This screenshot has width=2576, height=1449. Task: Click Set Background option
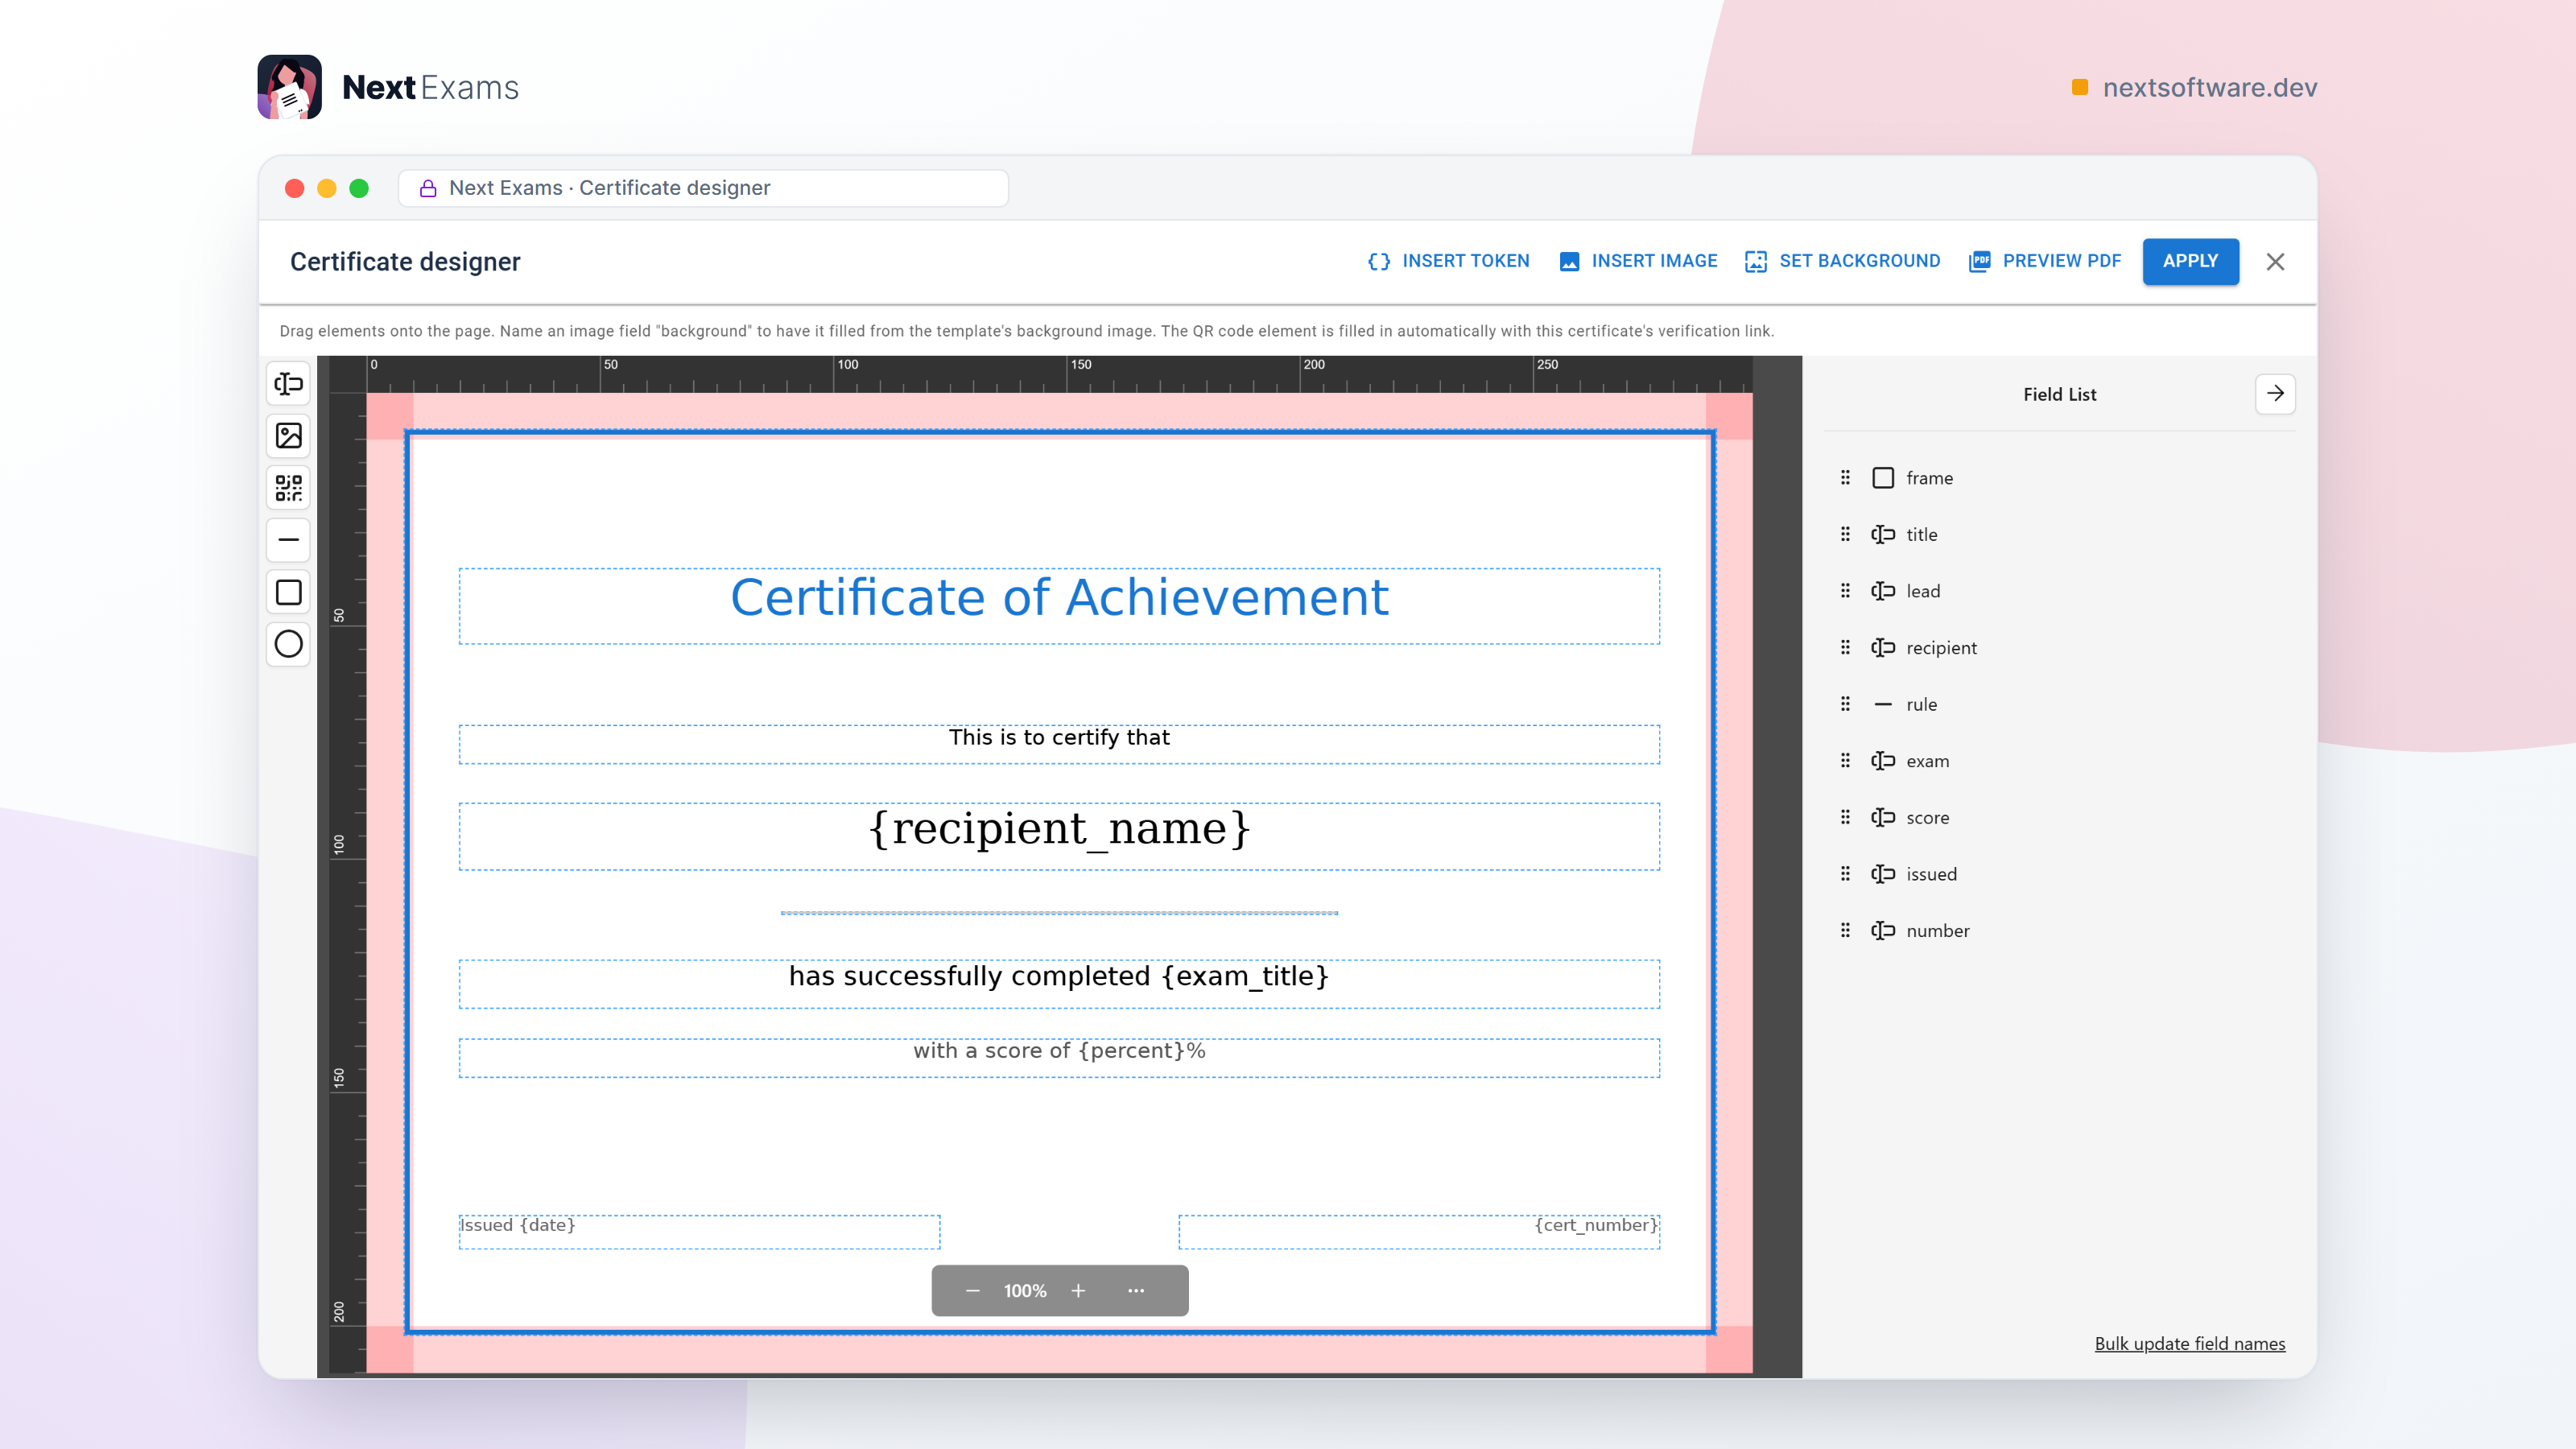pos(1842,261)
